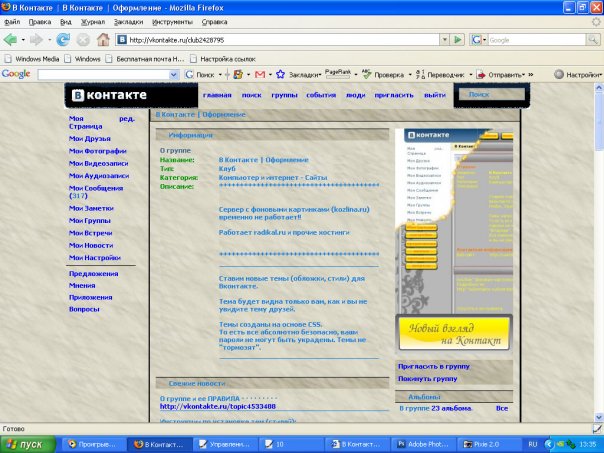Image resolution: width=604 pixels, height=453 pixels.
Task: Click the ВКонтакте logo in site header
Action: (x=110, y=95)
